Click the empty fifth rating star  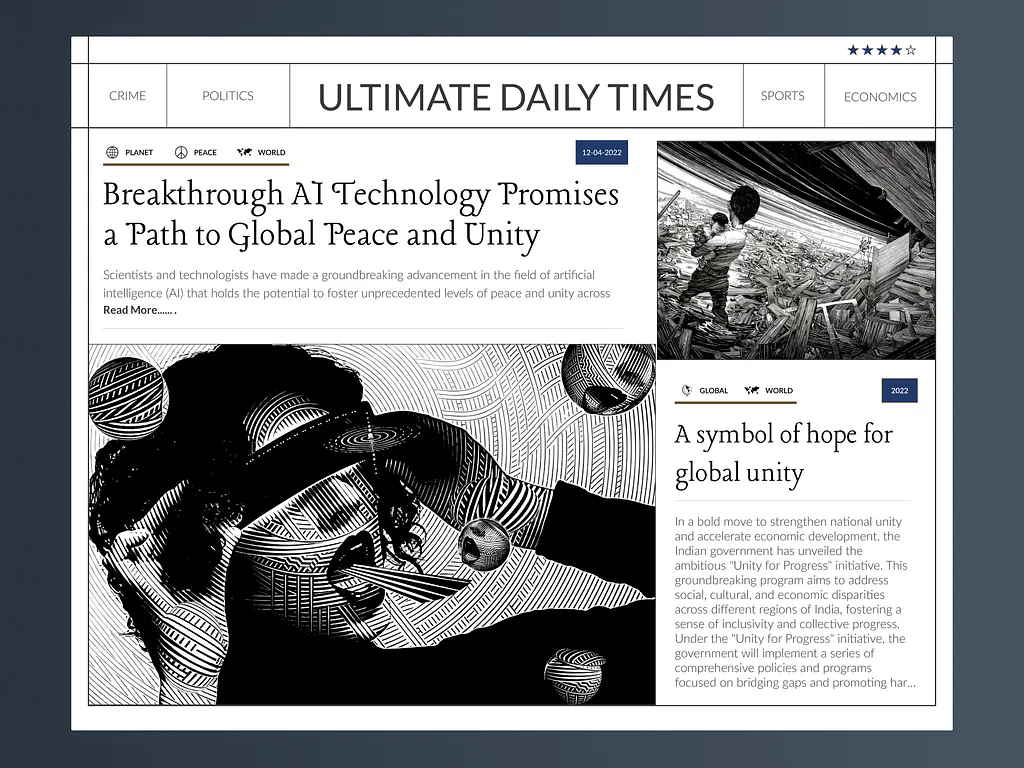(911, 50)
